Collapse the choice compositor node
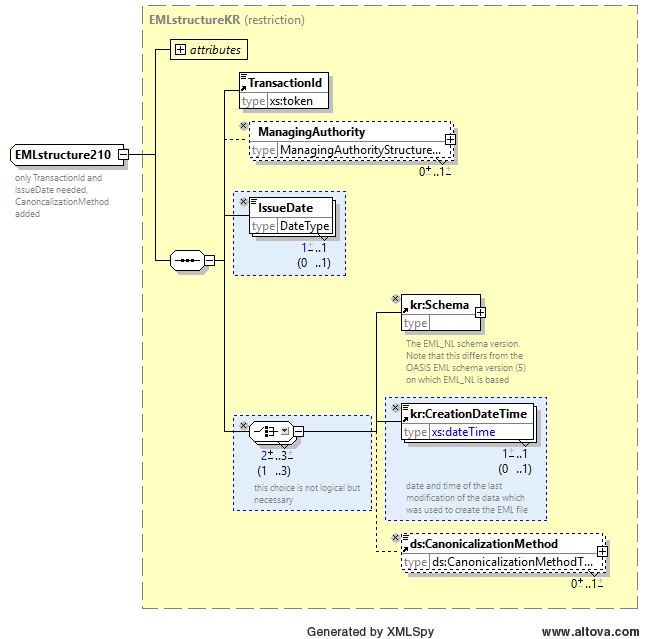The image size is (648, 639). point(298,432)
